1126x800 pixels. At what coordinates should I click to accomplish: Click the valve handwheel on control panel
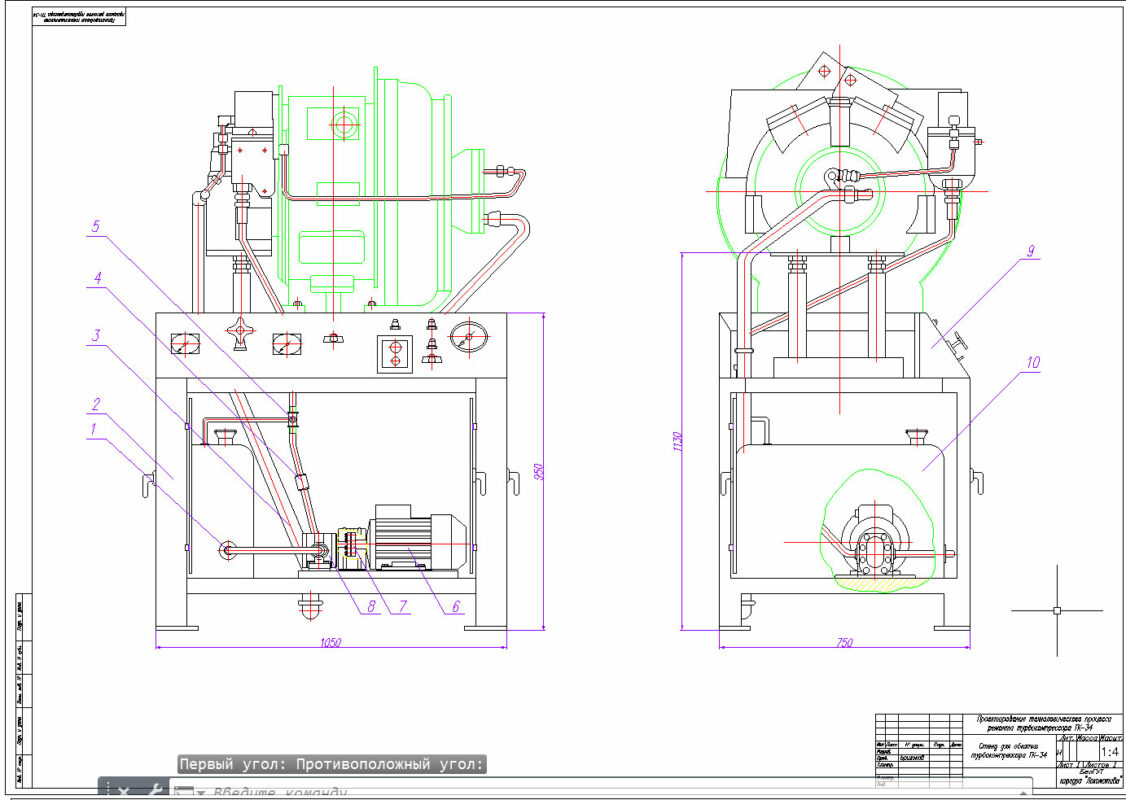pos(239,331)
